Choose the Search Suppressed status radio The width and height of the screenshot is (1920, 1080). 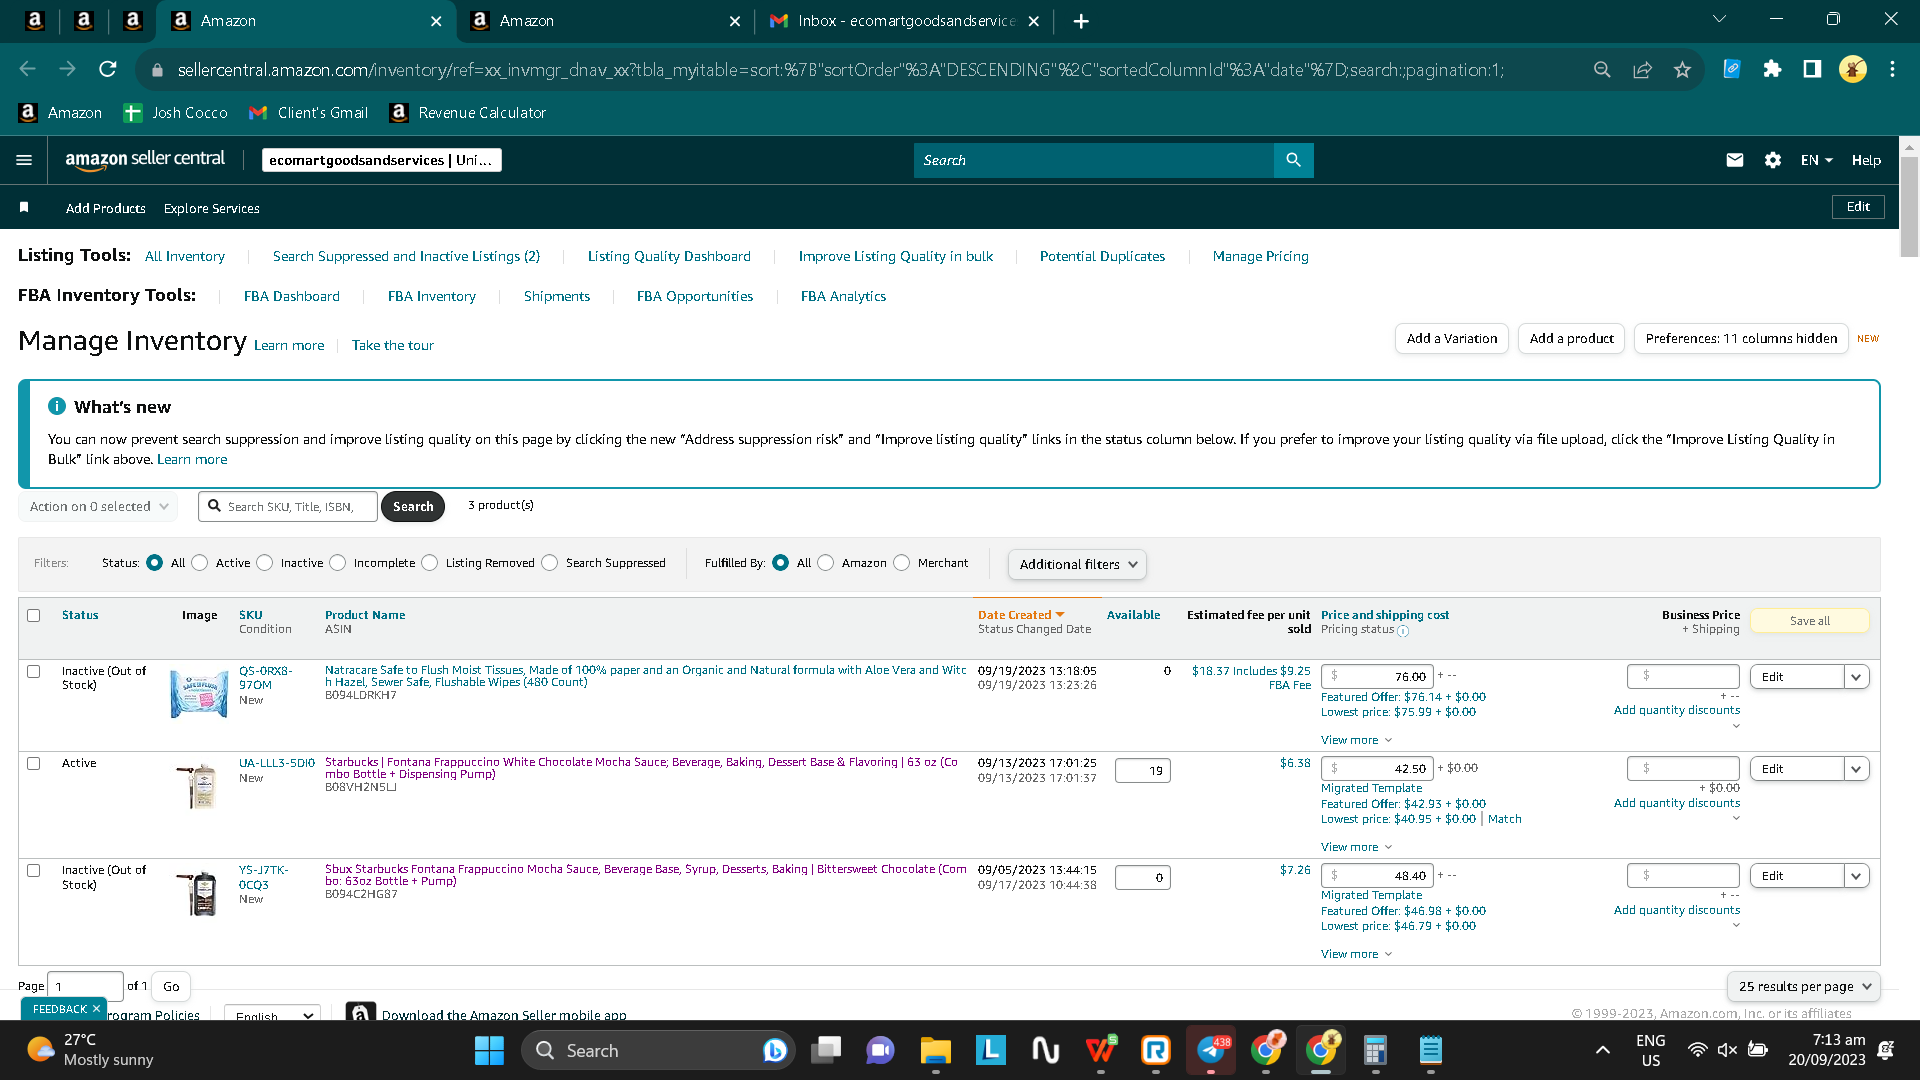coord(550,563)
